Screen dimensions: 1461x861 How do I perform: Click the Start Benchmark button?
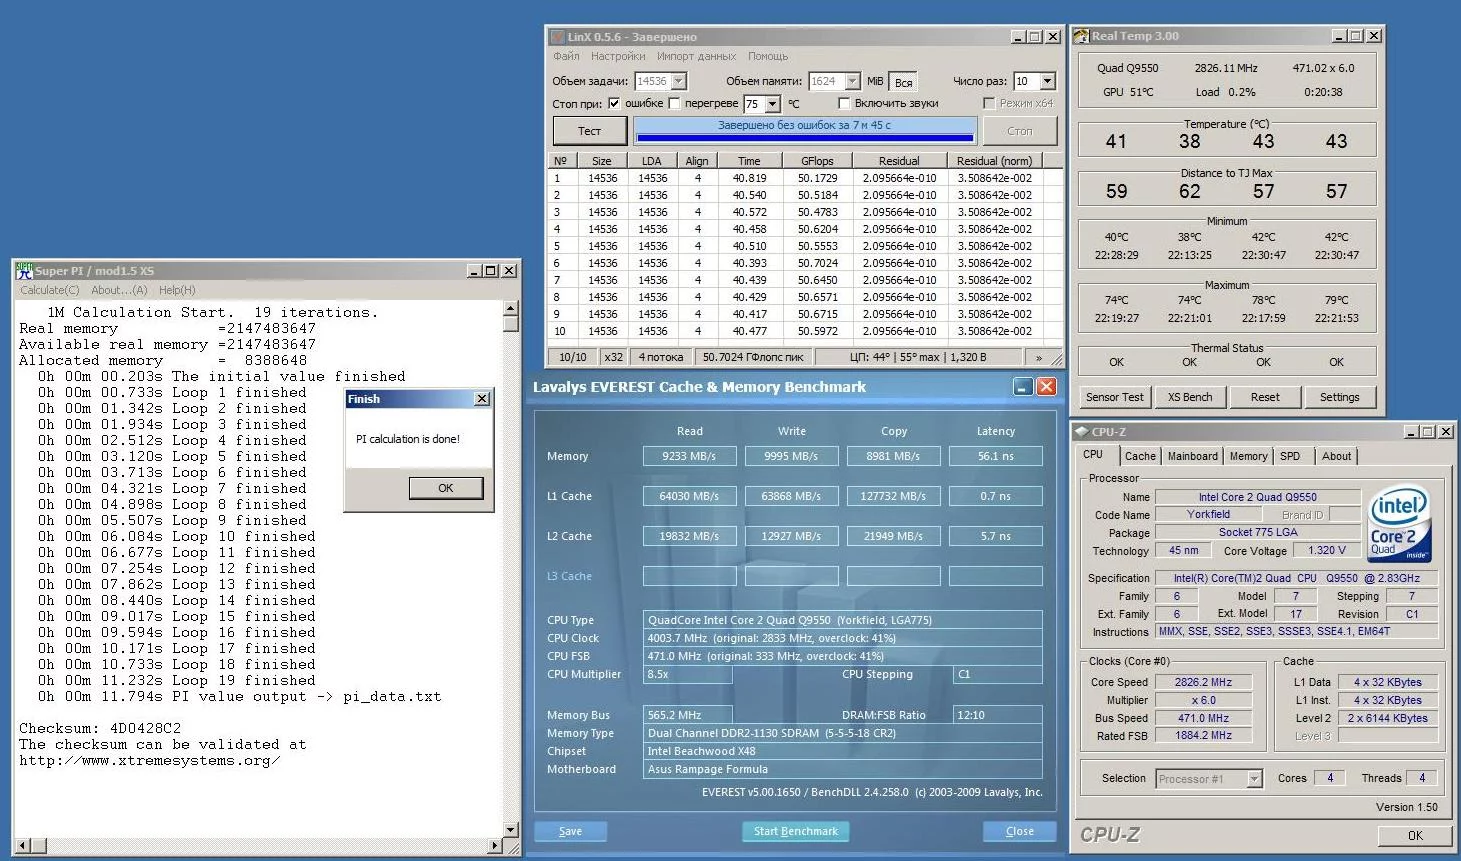click(796, 831)
